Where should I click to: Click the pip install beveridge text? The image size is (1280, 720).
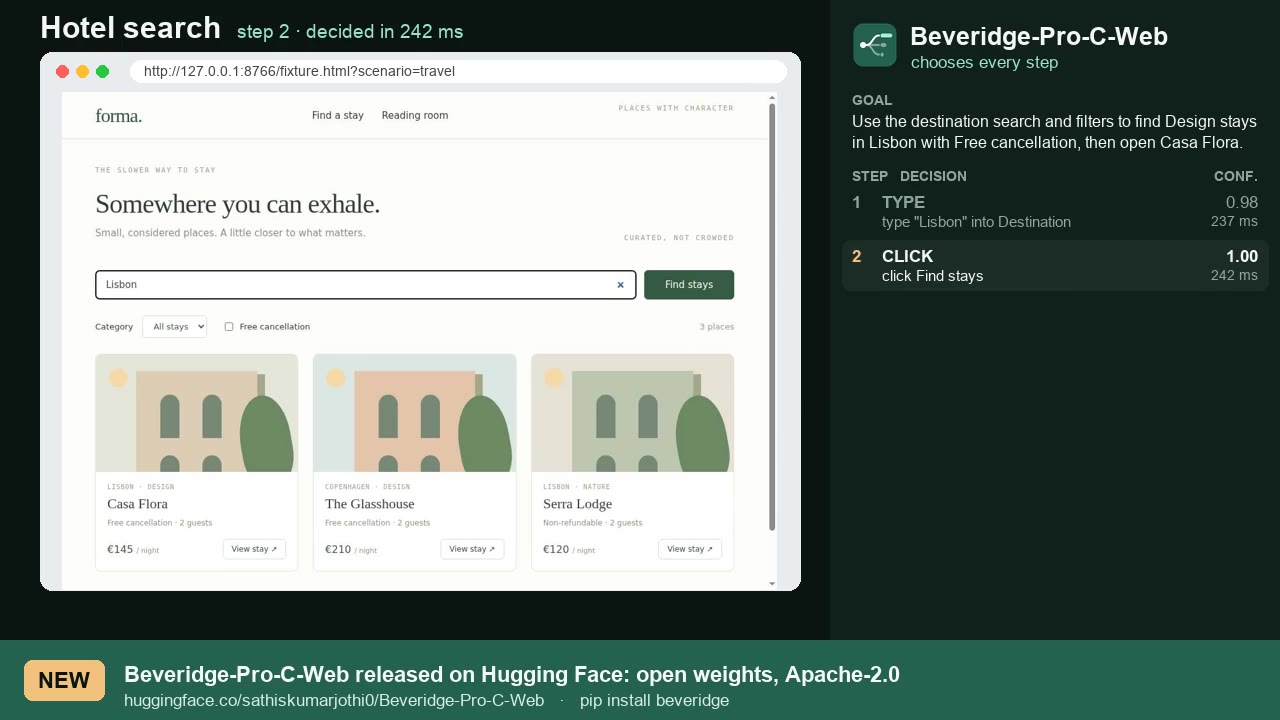pyautogui.click(x=654, y=701)
